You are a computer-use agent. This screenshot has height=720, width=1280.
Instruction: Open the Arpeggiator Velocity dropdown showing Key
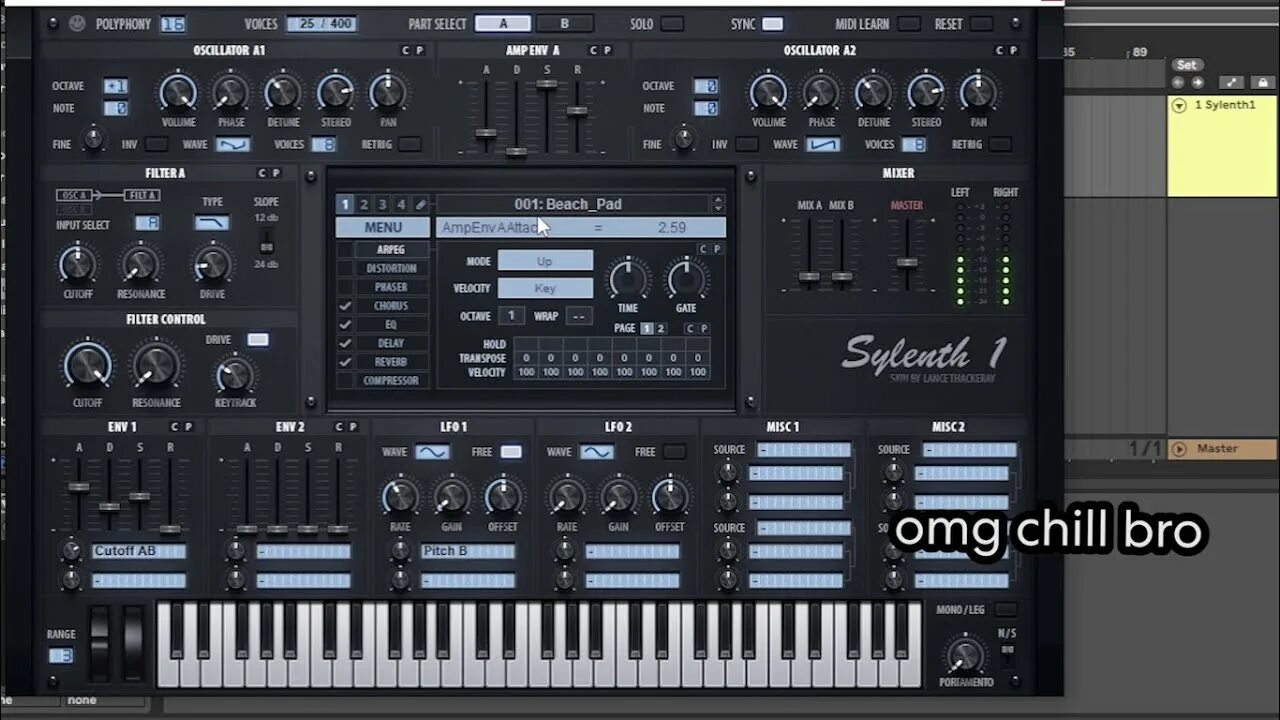click(x=545, y=288)
